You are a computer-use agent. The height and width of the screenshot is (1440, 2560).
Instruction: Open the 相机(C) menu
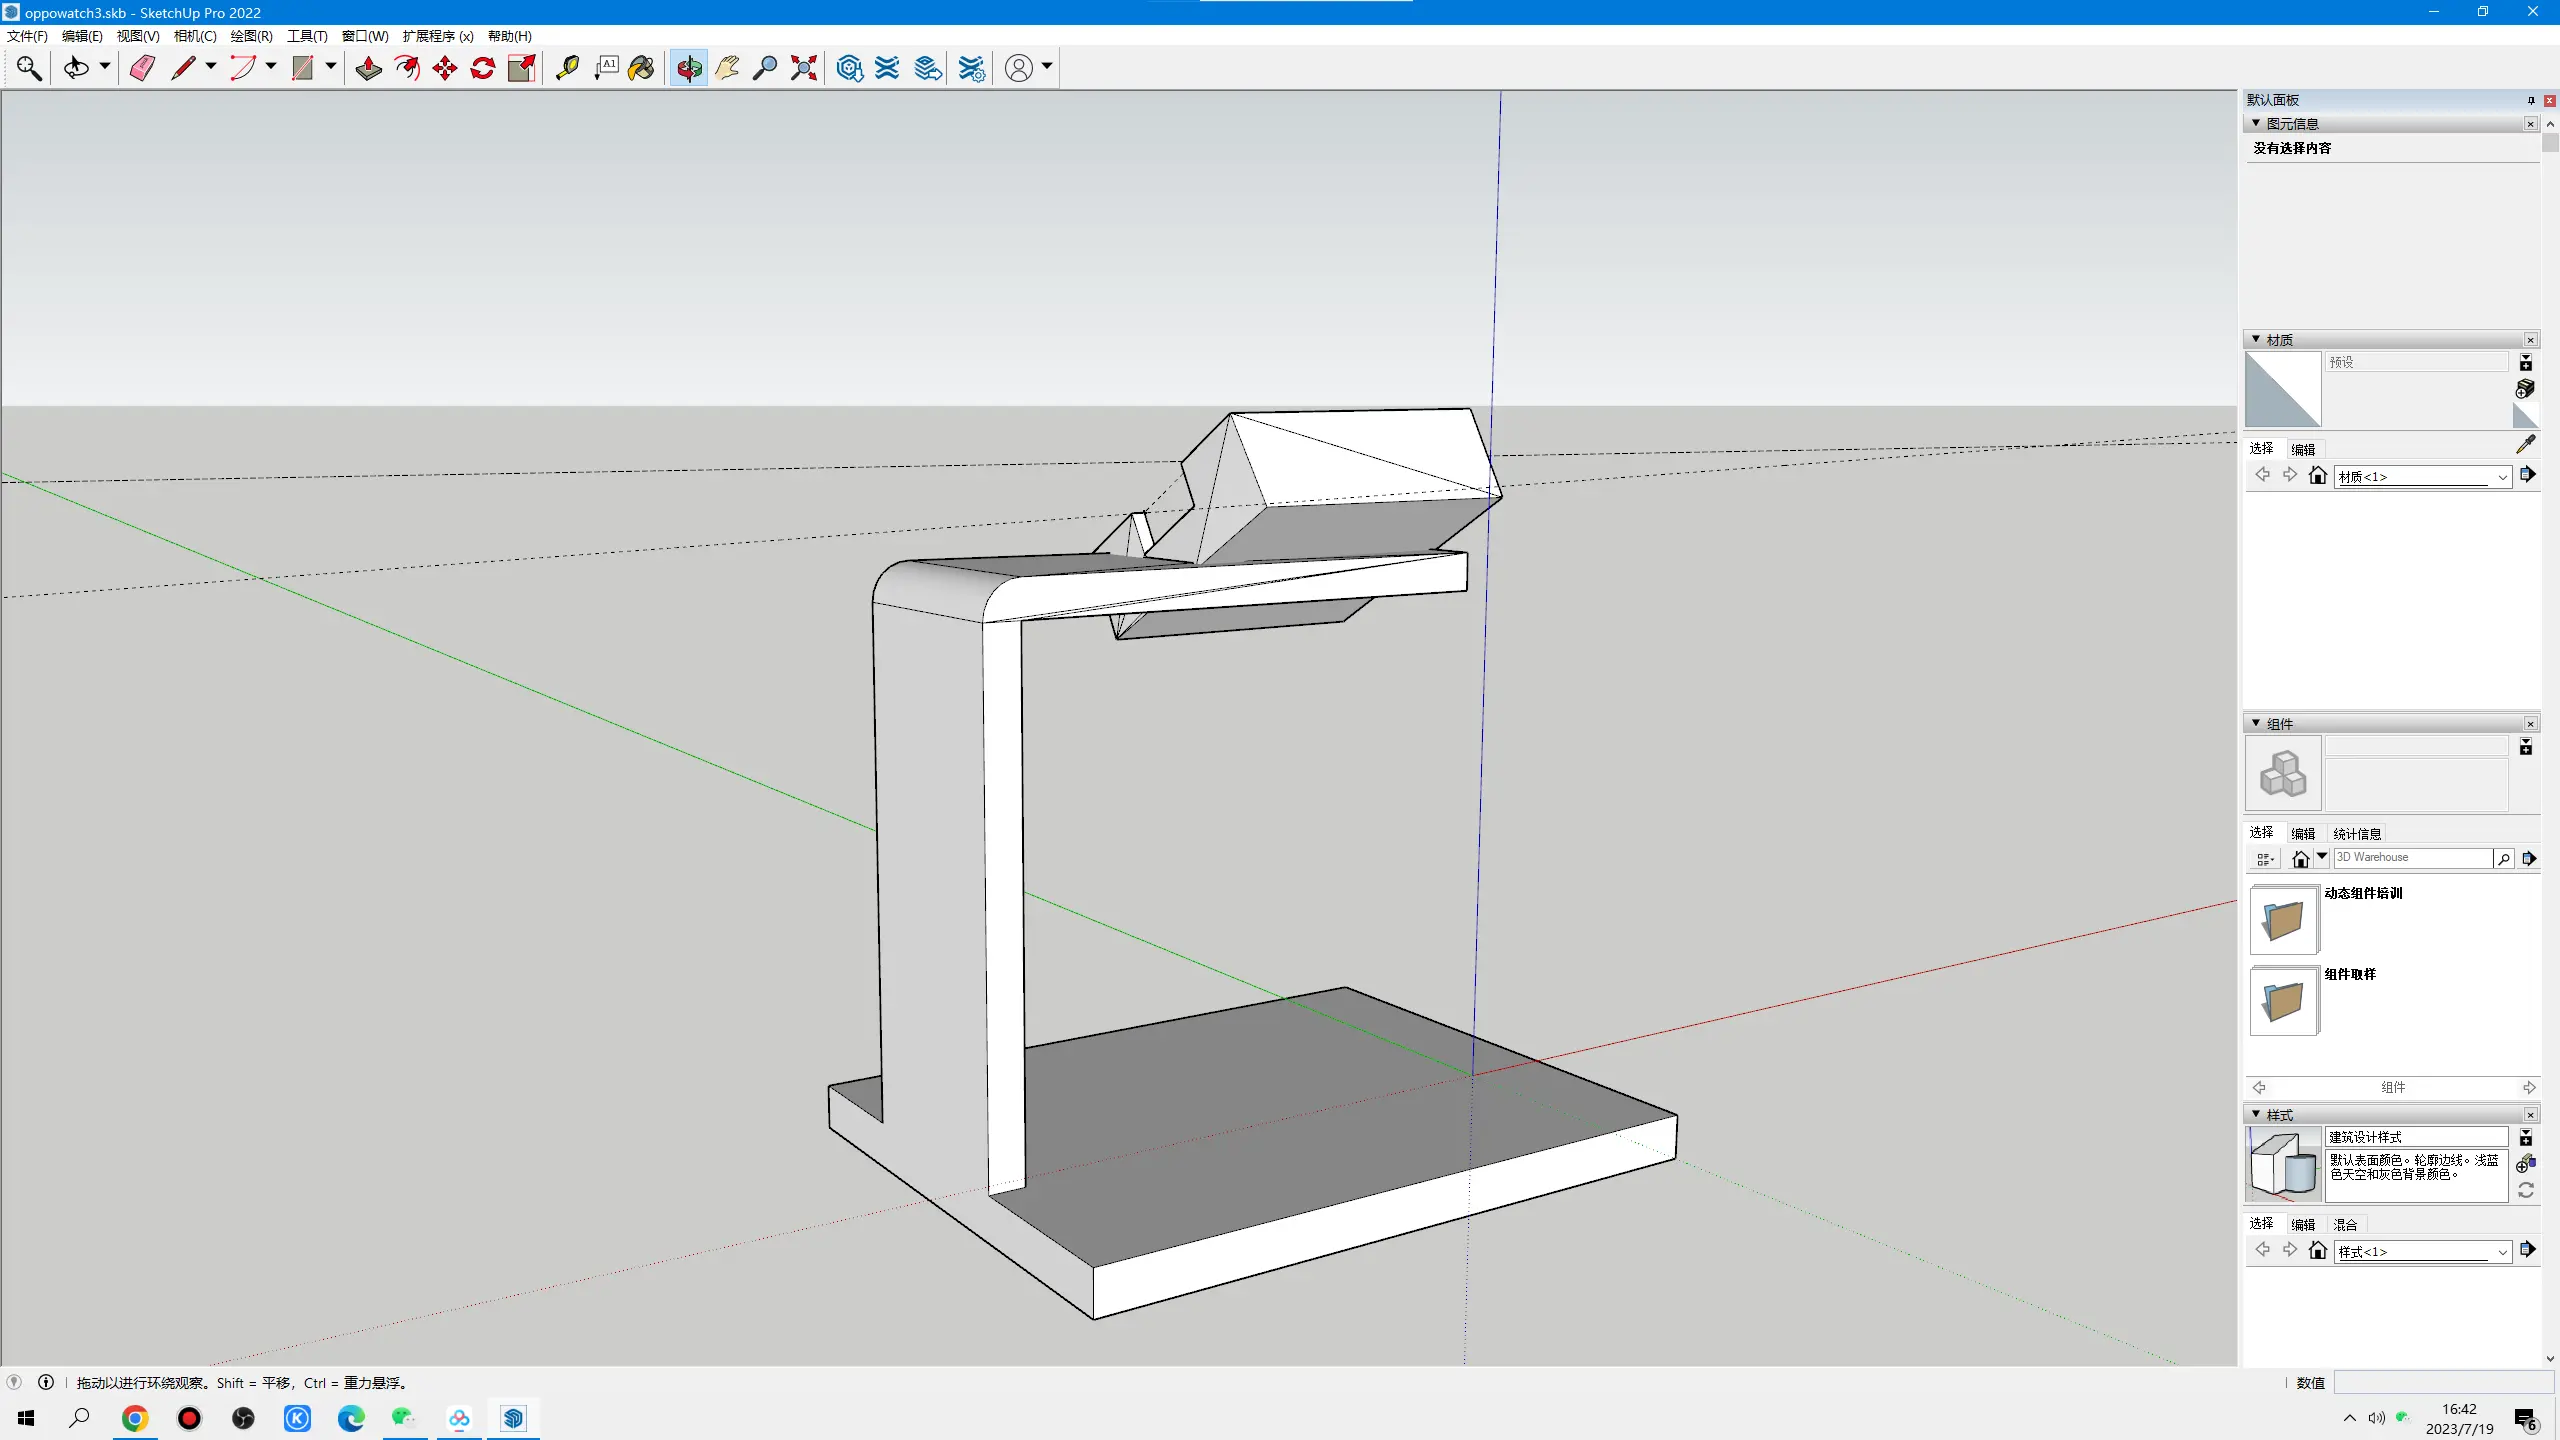[x=195, y=36]
